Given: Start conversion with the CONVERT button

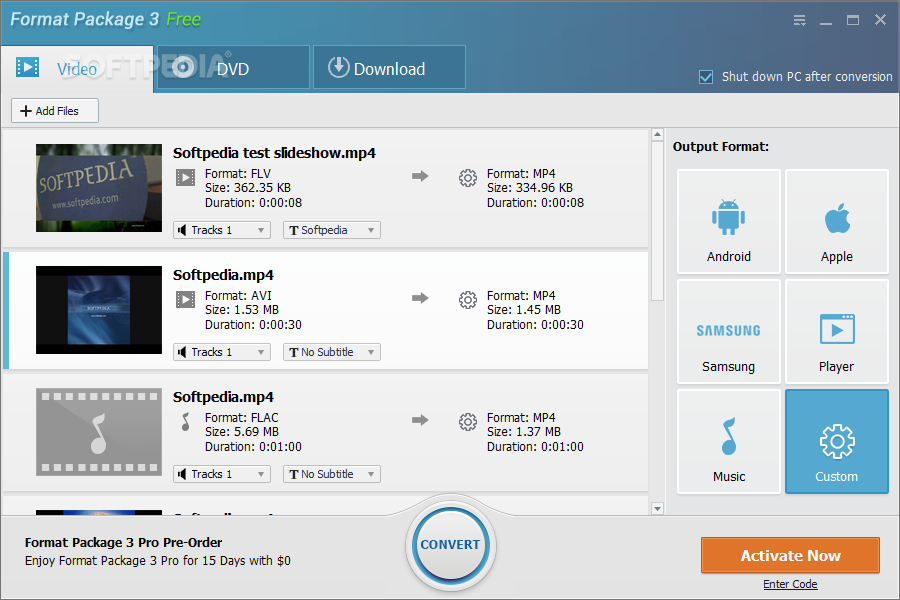Looking at the screenshot, I should click(x=451, y=544).
